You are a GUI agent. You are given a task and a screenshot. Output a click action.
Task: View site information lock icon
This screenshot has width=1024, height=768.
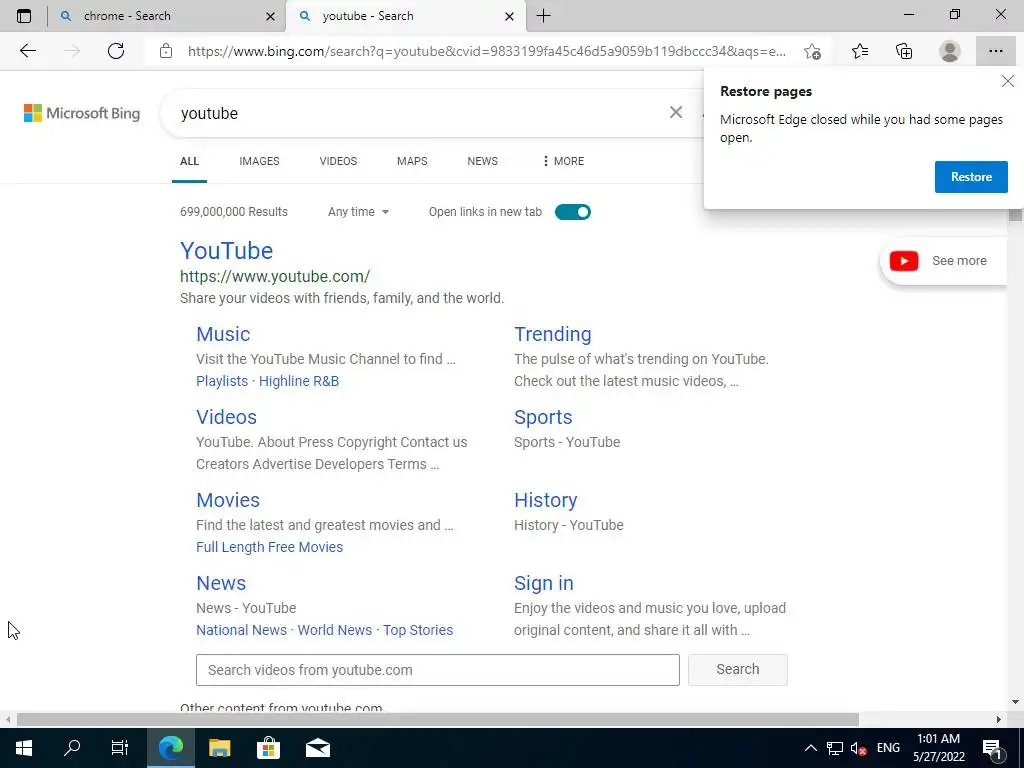tap(166, 51)
